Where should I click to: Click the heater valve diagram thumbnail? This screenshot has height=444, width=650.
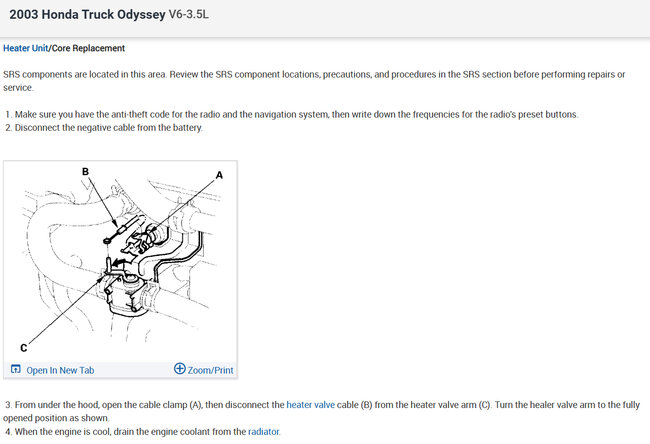120,261
